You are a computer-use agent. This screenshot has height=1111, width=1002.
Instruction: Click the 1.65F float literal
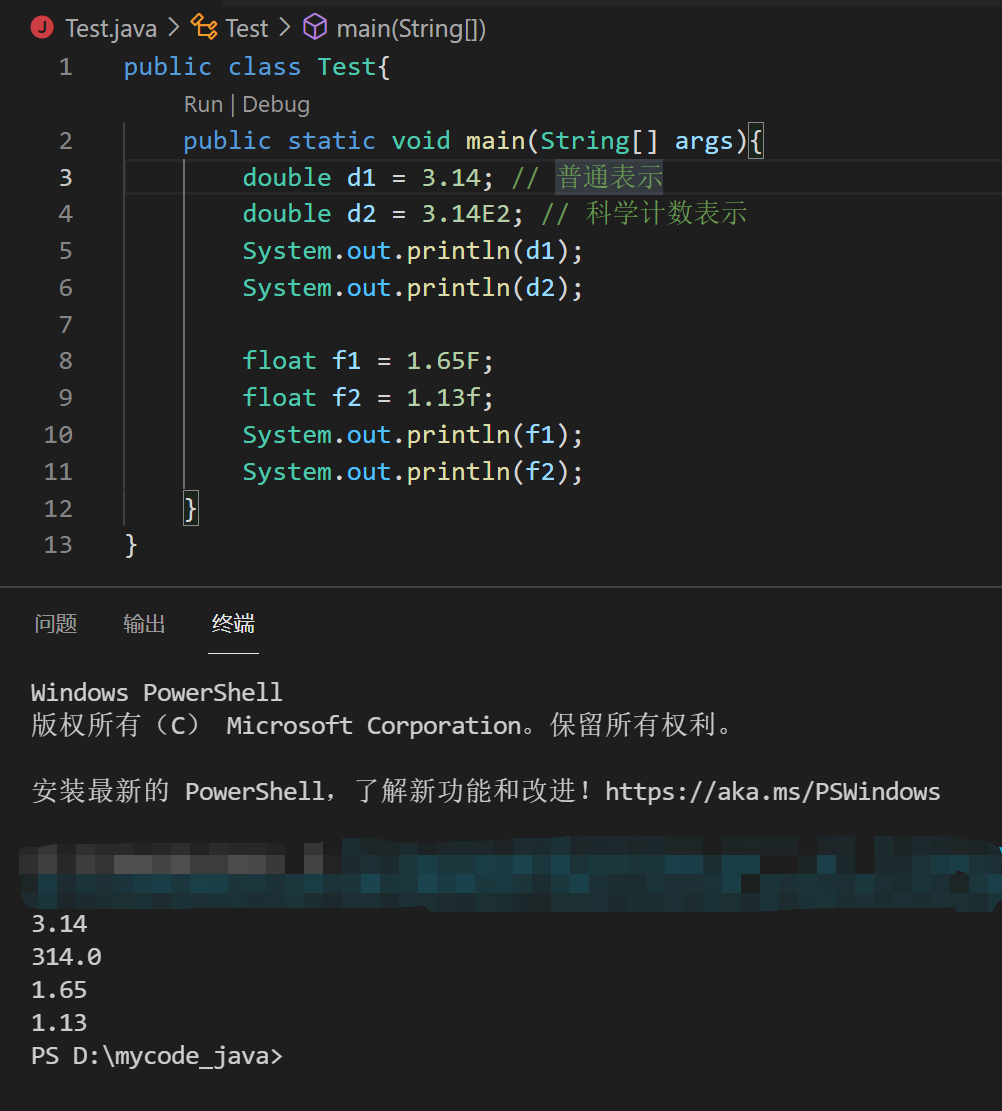444,361
